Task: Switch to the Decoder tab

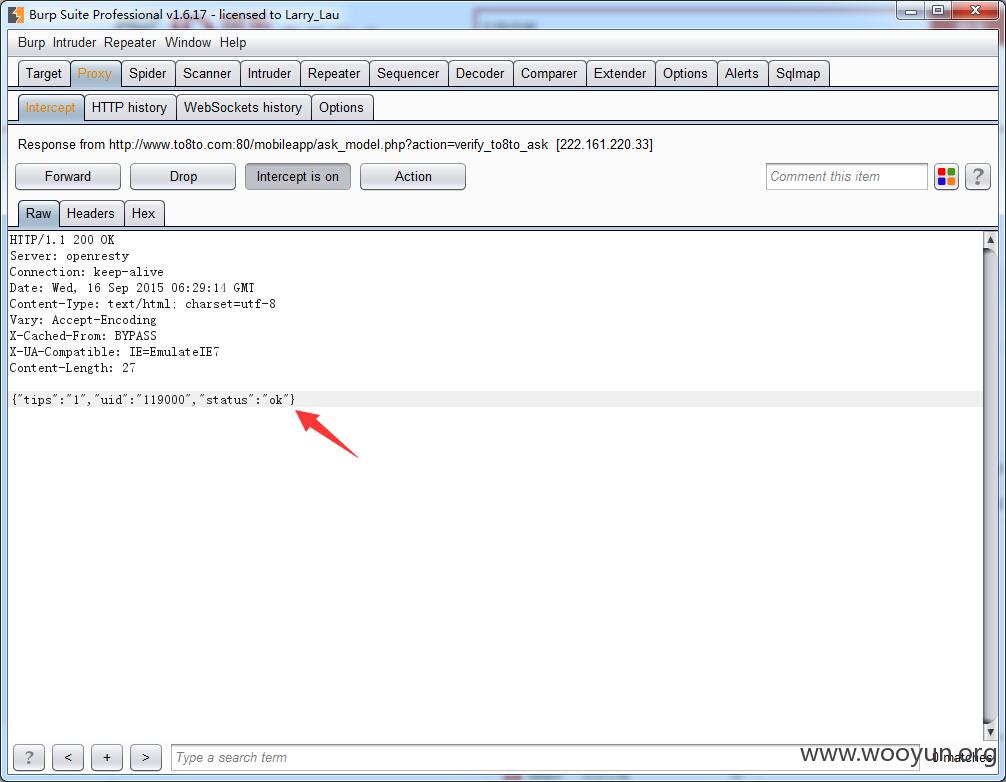Action: tap(480, 74)
